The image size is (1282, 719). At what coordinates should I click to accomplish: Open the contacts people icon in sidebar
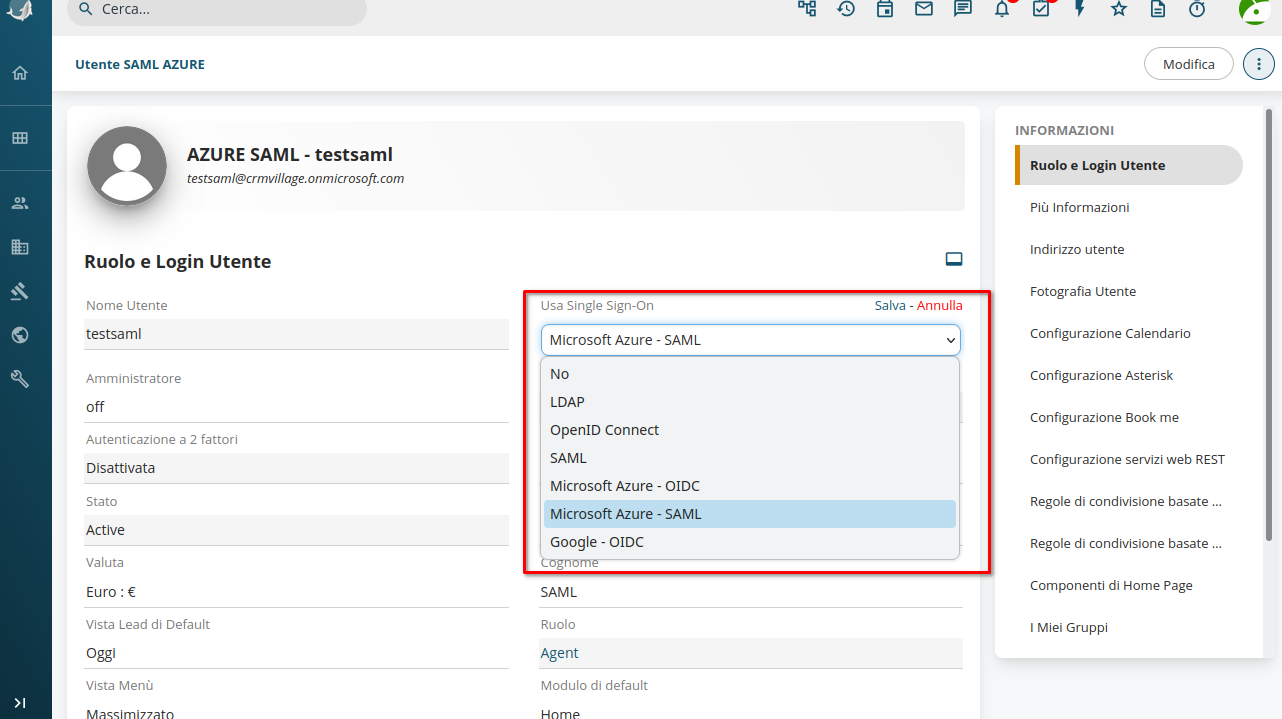pyautogui.click(x=20, y=203)
